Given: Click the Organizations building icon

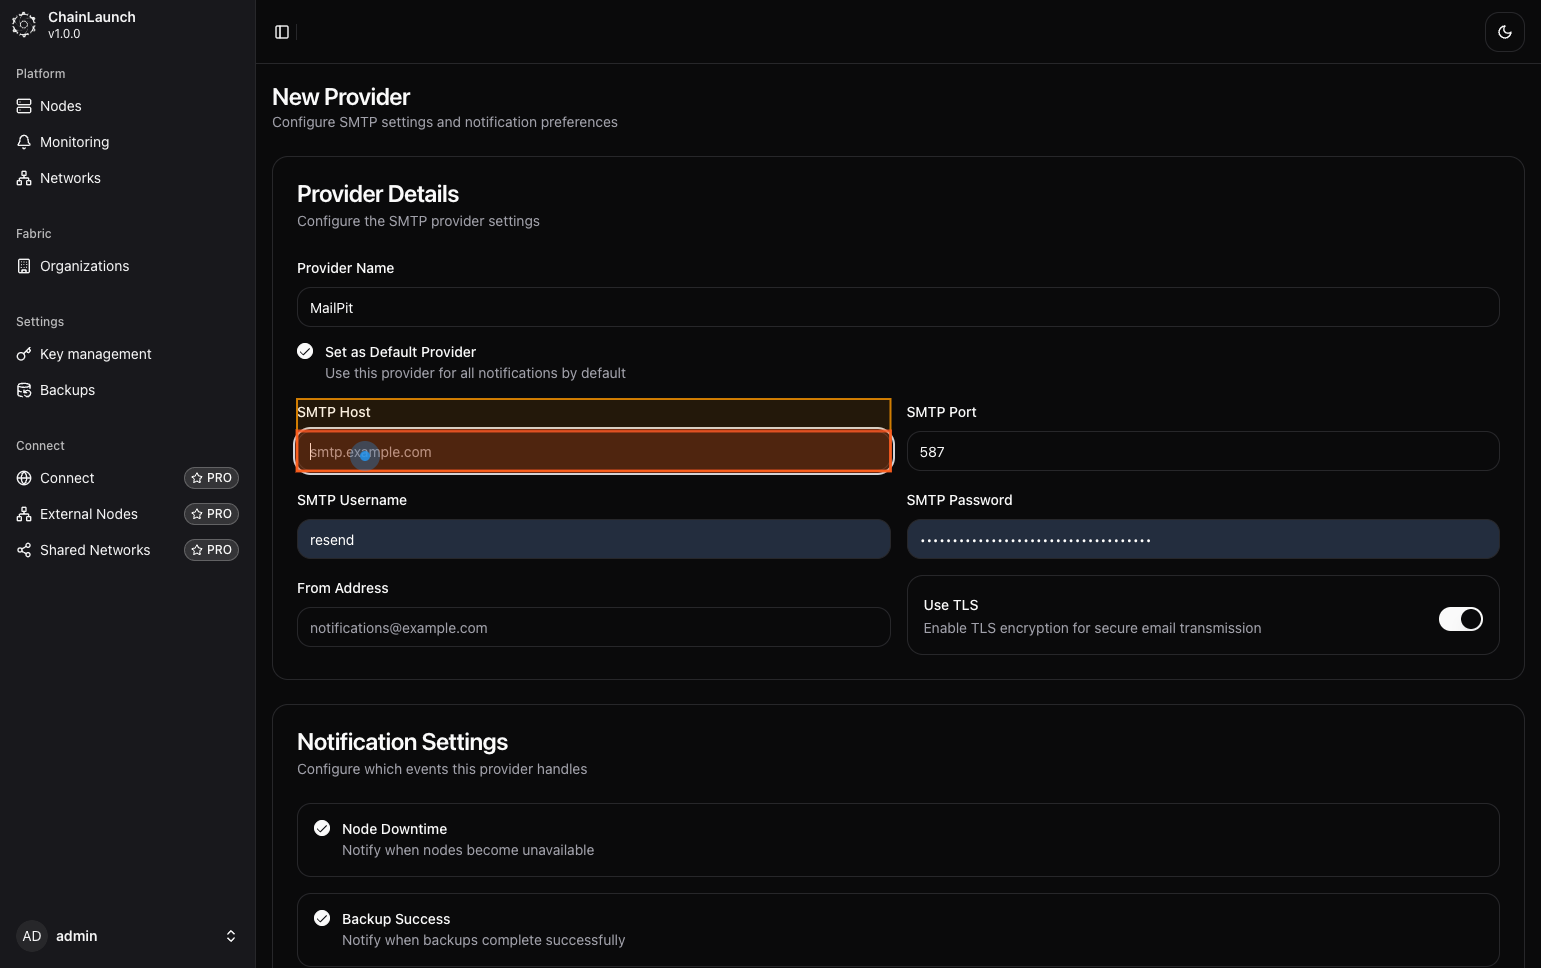Looking at the screenshot, I should [24, 266].
